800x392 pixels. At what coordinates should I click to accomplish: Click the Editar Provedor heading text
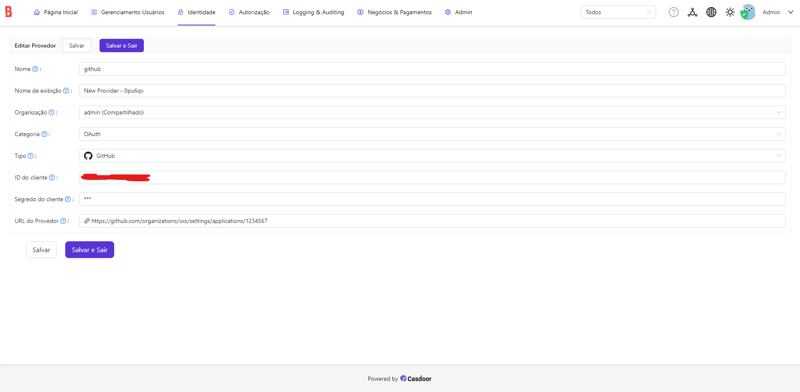click(35, 45)
